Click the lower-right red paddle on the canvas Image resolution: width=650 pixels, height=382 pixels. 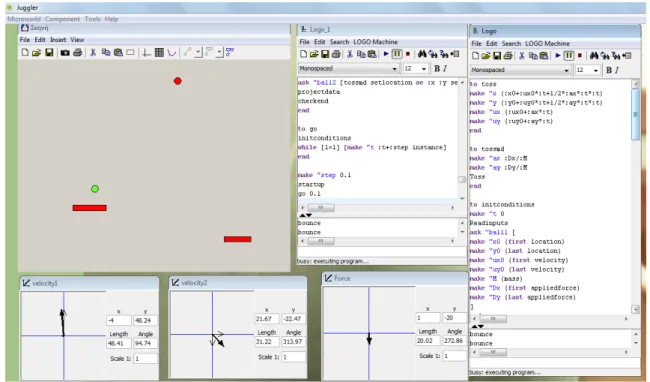238,239
